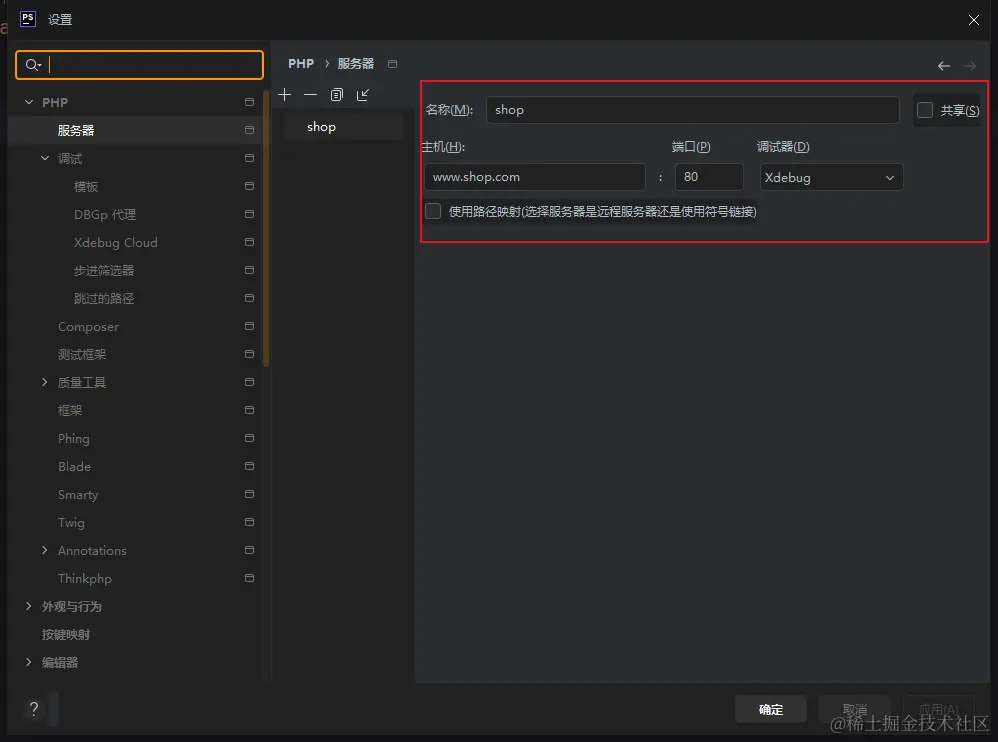Click PHP in breadcrumb
Screen dimensions: 998x742
(x=301, y=64)
